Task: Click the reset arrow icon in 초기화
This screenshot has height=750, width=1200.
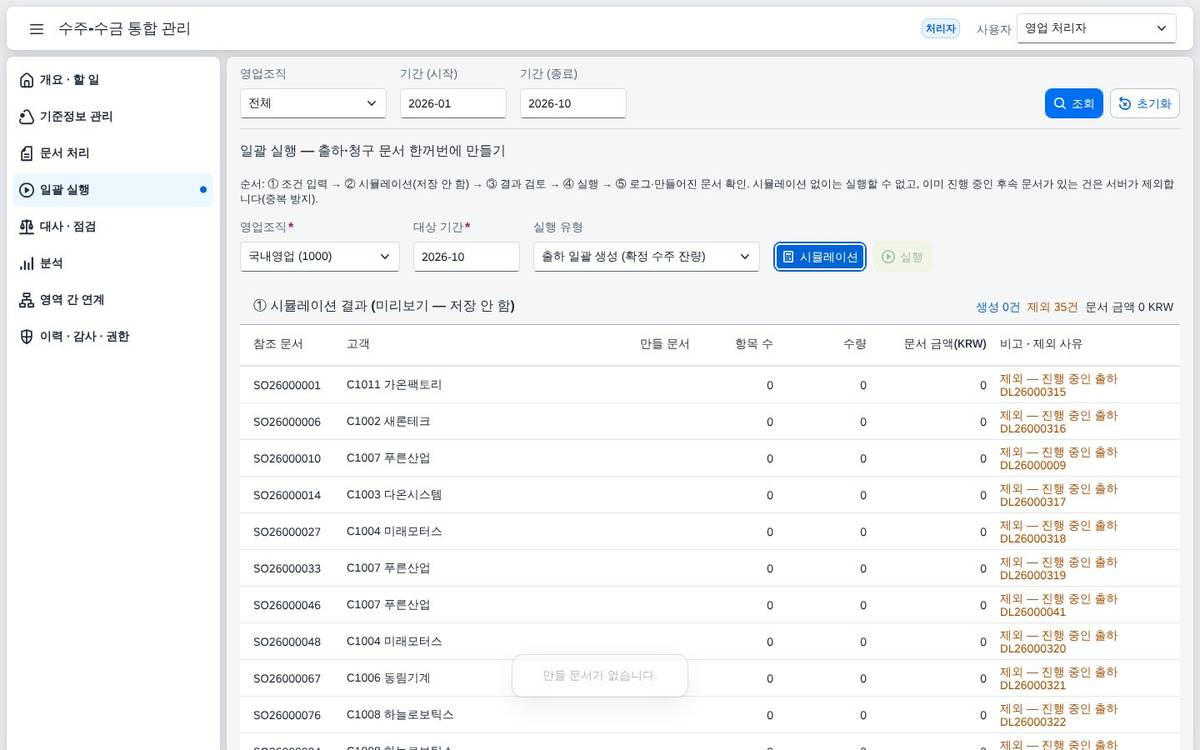Action: tap(1125, 104)
